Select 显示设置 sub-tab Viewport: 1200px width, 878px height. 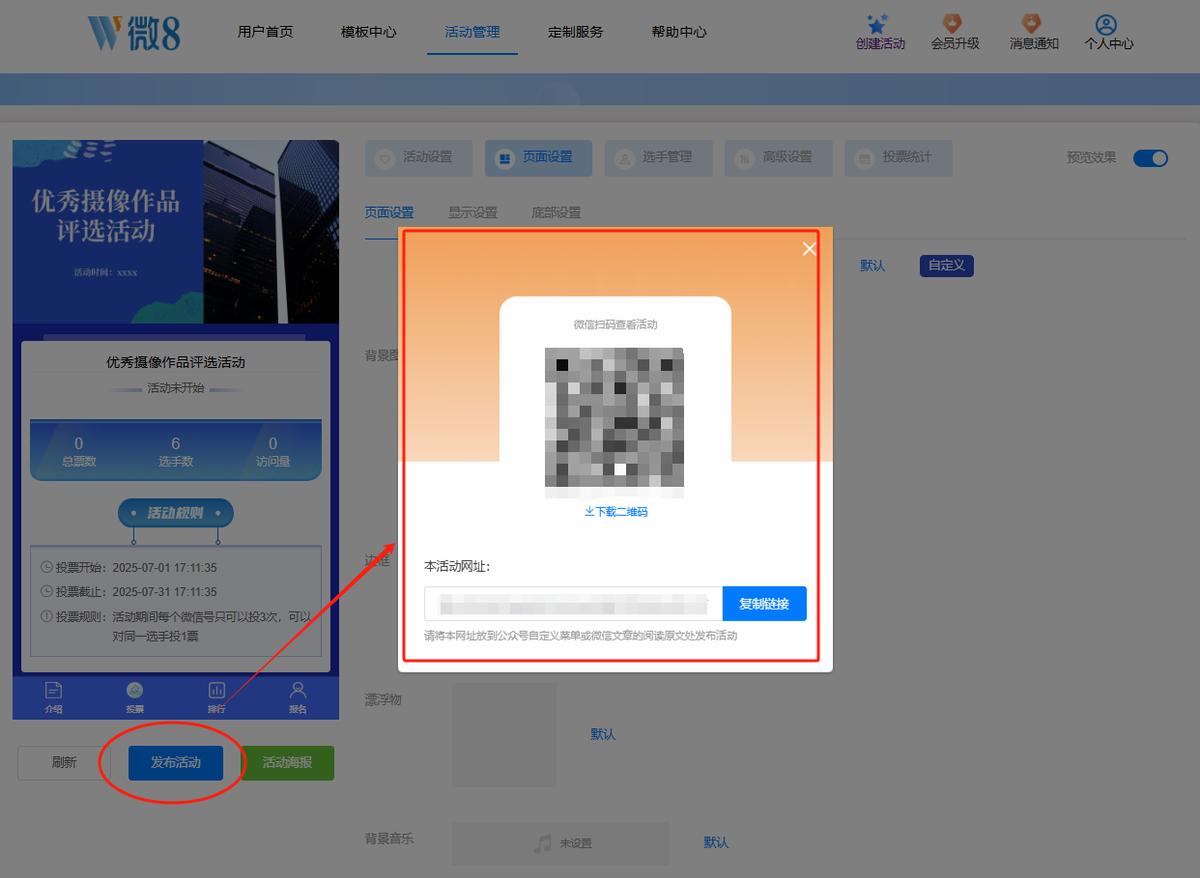pyautogui.click(x=473, y=213)
